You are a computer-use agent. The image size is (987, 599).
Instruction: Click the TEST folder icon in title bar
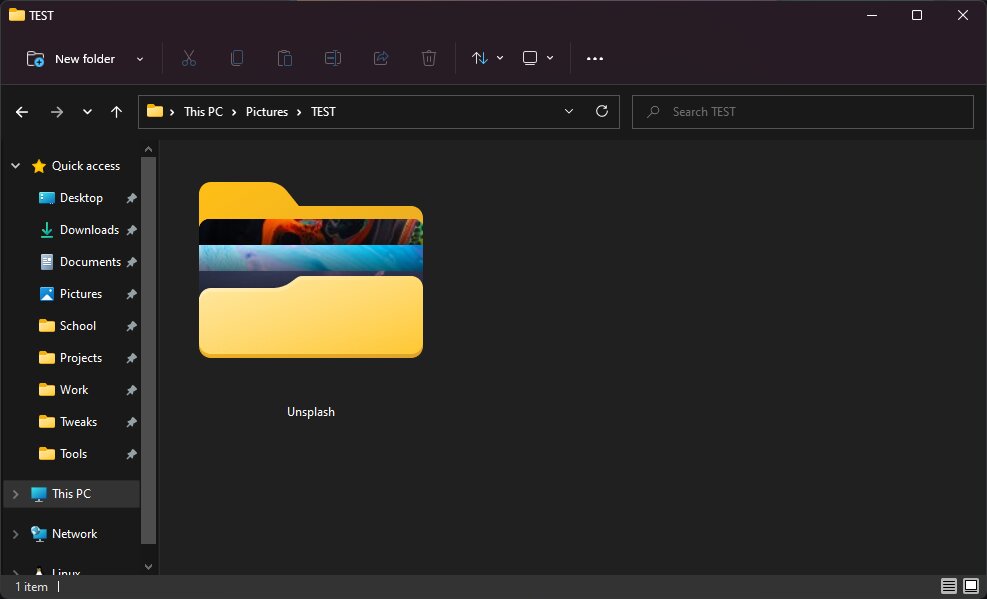pos(17,15)
